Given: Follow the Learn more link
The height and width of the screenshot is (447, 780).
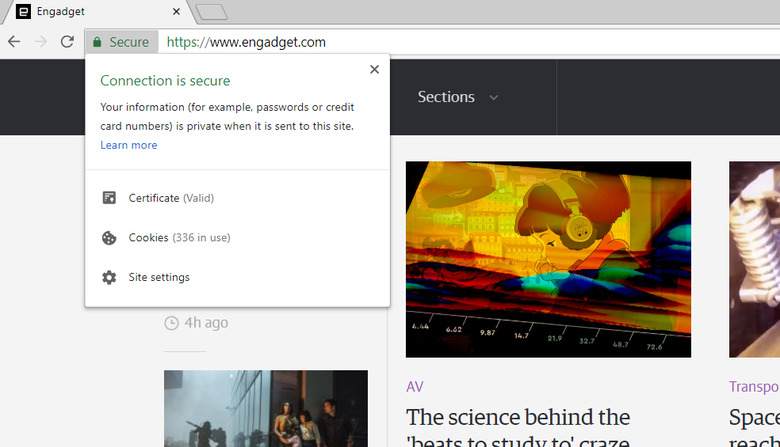Looking at the screenshot, I should click(x=129, y=145).
